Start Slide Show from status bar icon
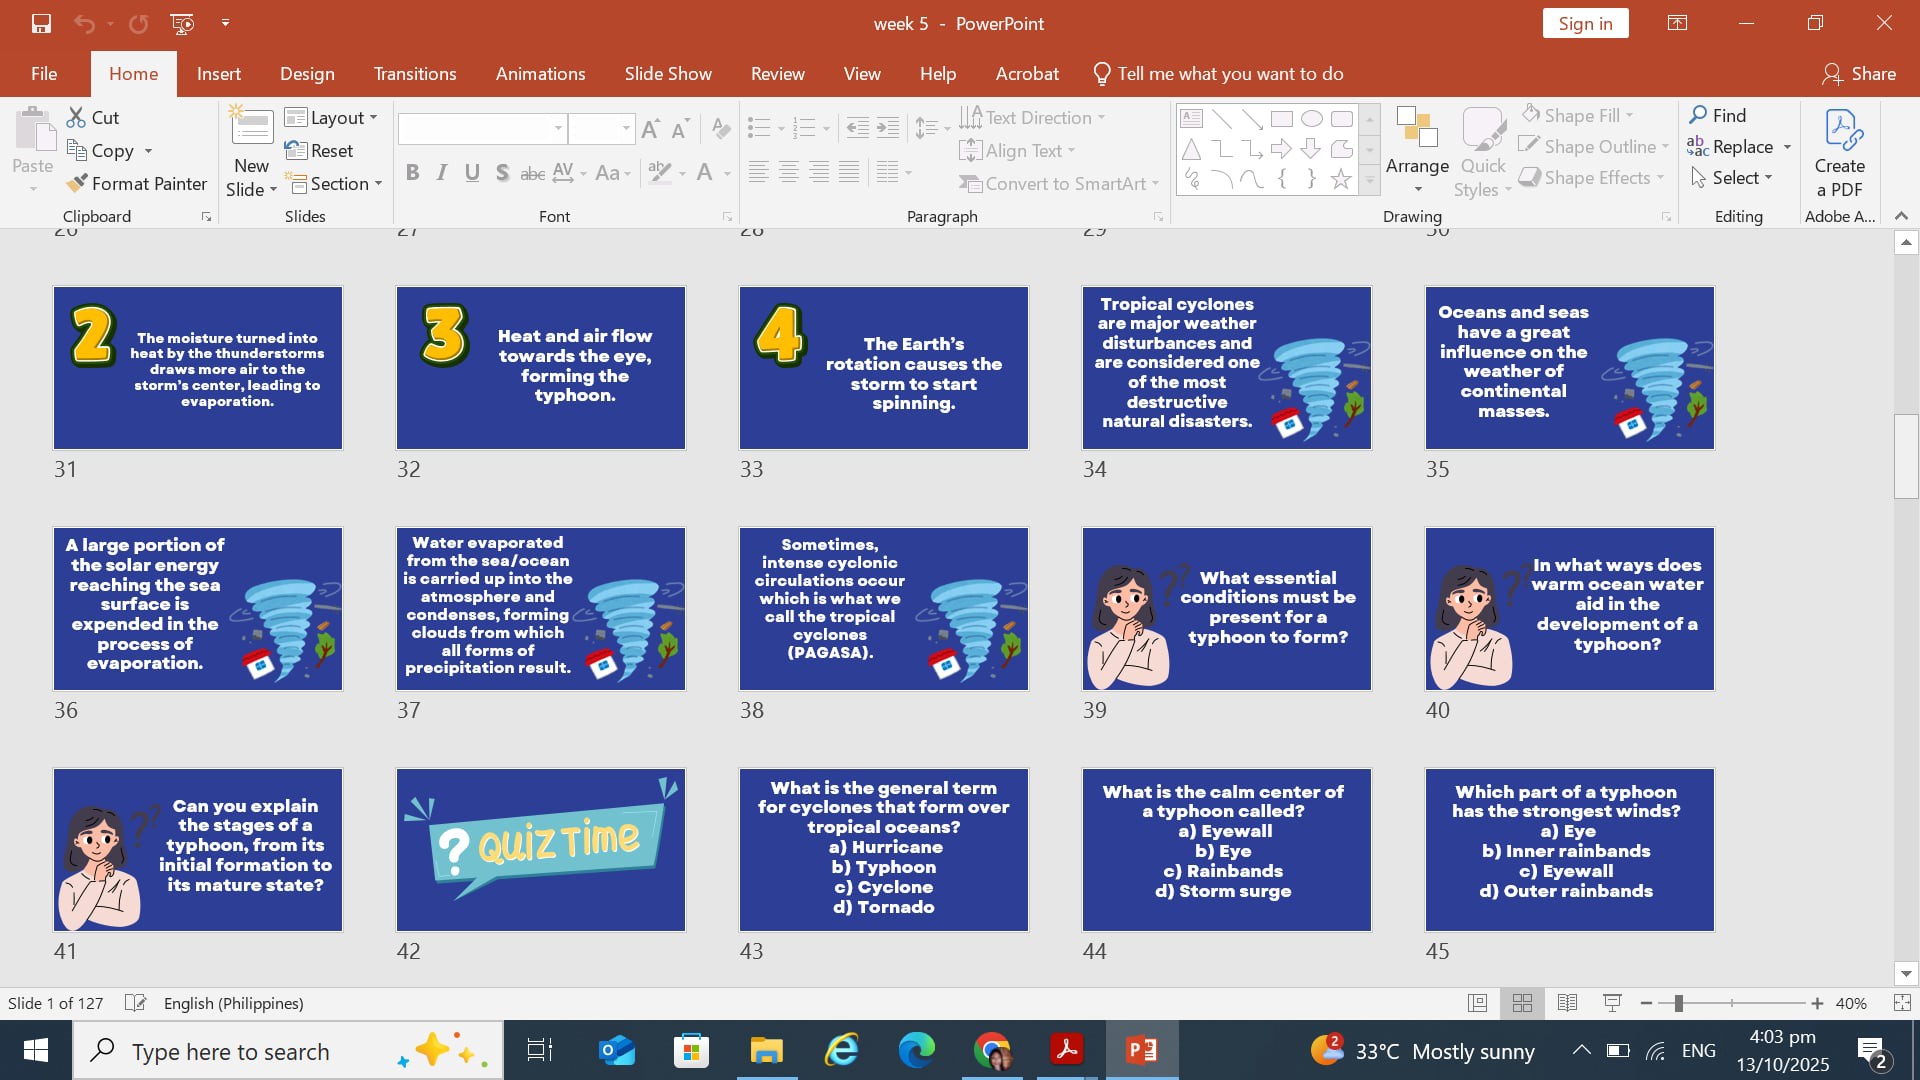Viewport: 1920px width, 1080px height. [1612, 1003]
